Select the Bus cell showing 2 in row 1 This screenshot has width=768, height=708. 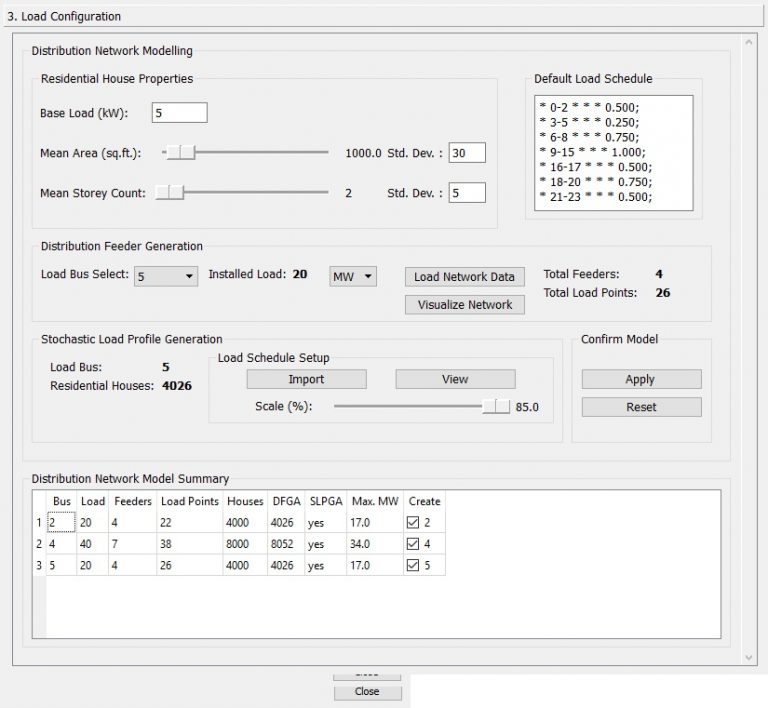pyautogui.click(x=61, y=522)
